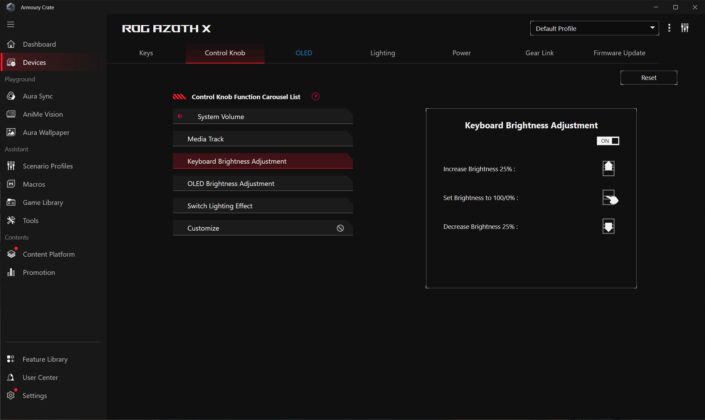The width and height of the screenshot is (705, 420).
Task: Minimize the Armoury Crate window
Action: 656,7
